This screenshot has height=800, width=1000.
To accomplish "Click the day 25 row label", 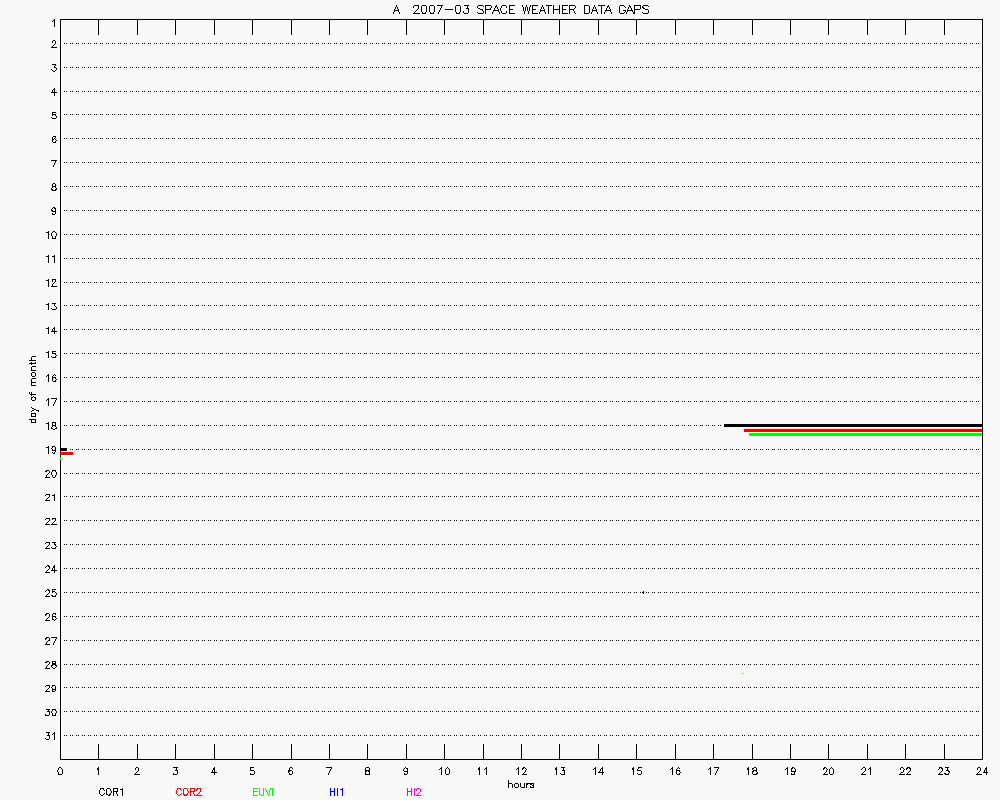I will click(49, 593).
